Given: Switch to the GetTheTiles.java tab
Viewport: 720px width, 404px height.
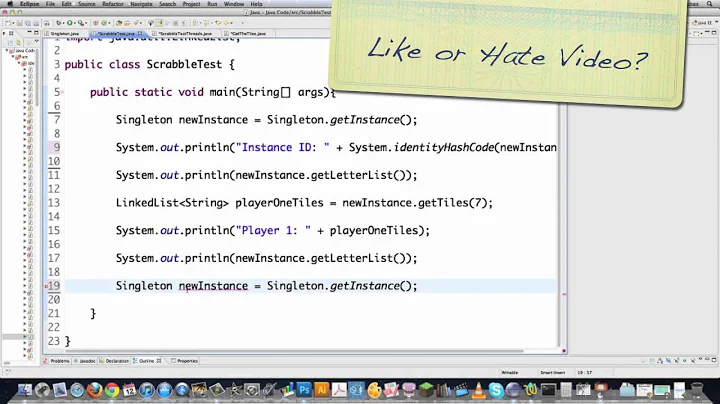Looking at the screenshot, I should coord(248,34).
